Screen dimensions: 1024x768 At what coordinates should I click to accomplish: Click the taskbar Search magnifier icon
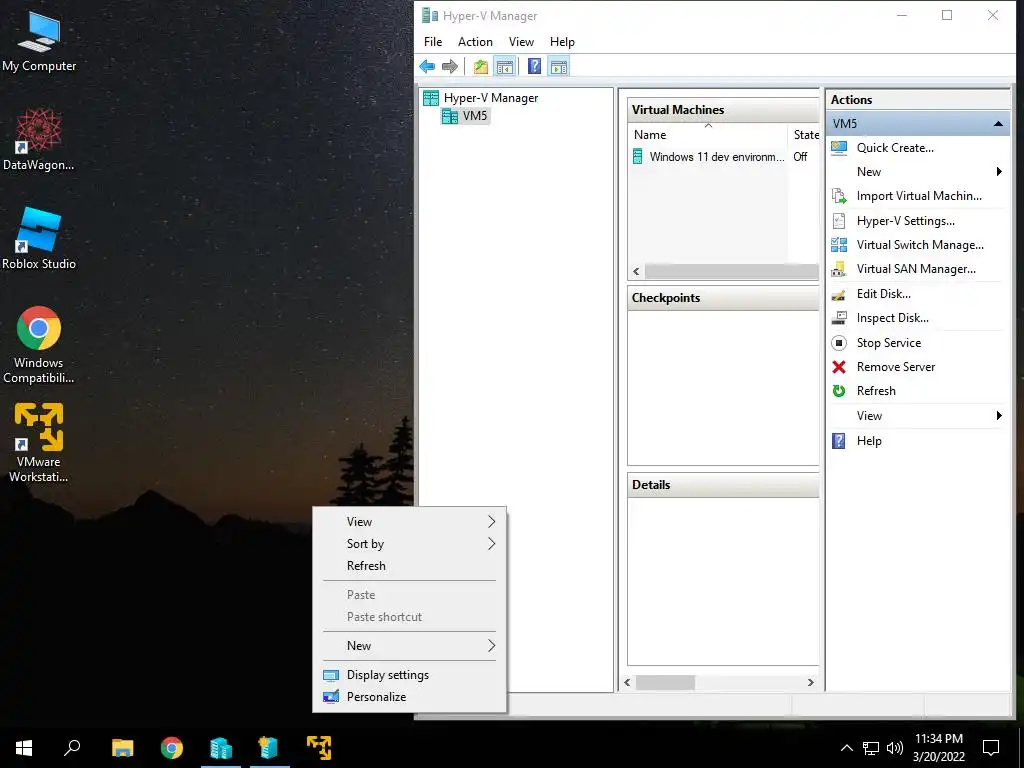pos(72,748)
